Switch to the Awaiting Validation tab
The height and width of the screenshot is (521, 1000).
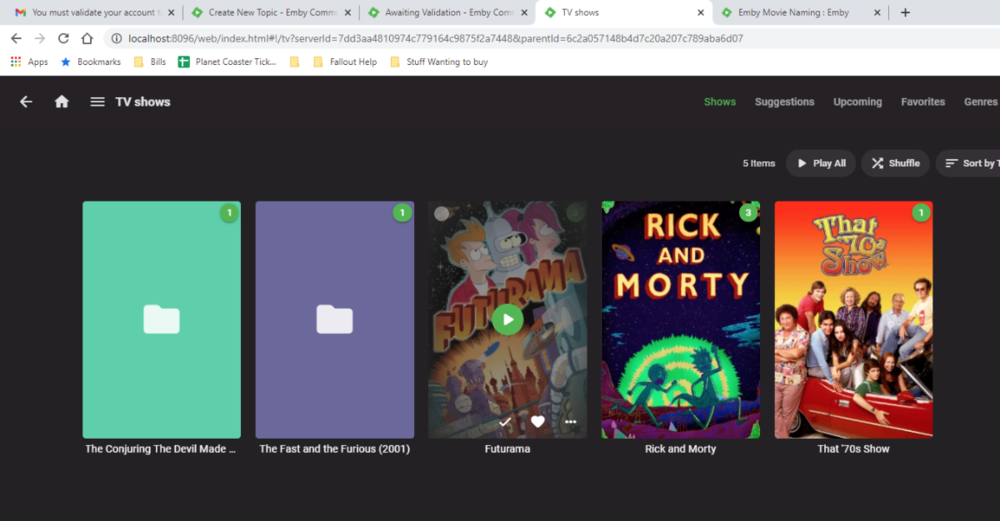click(x=448, y=13)
